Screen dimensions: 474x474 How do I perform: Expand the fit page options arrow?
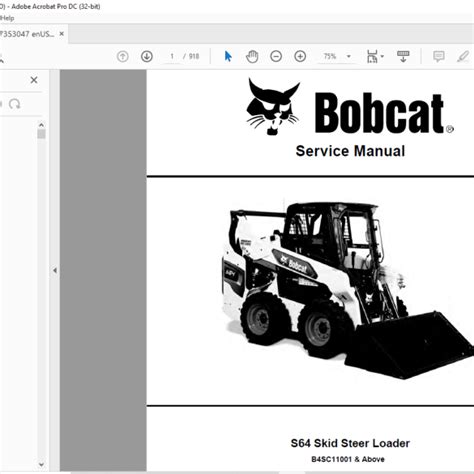click(x=382, y=56)
